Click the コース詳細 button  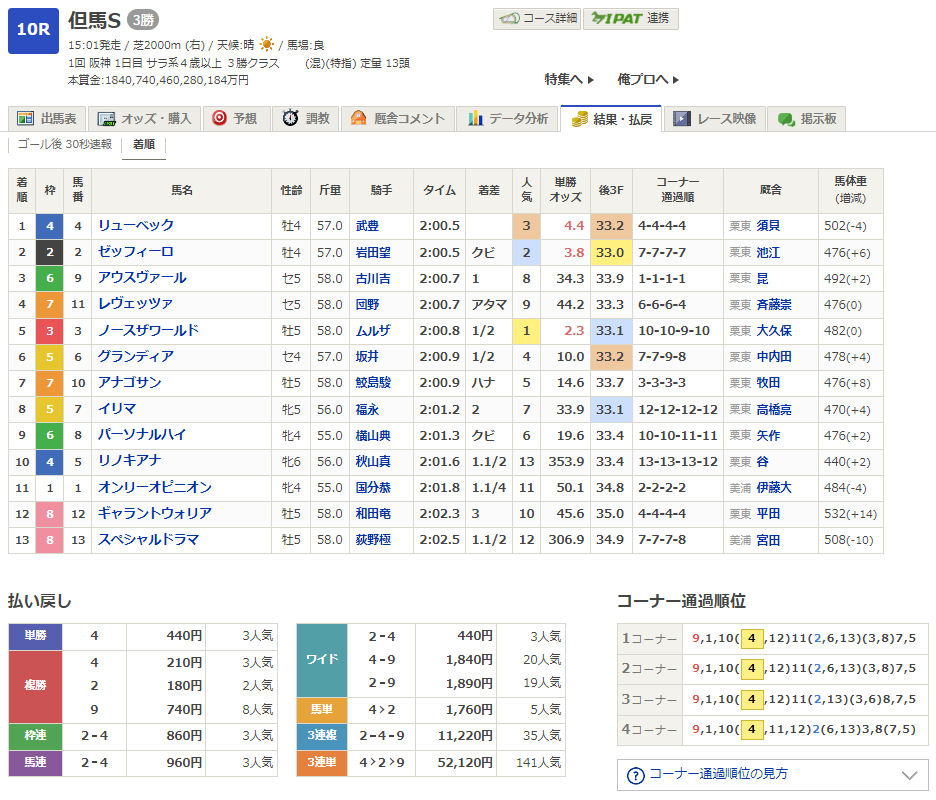536,18
